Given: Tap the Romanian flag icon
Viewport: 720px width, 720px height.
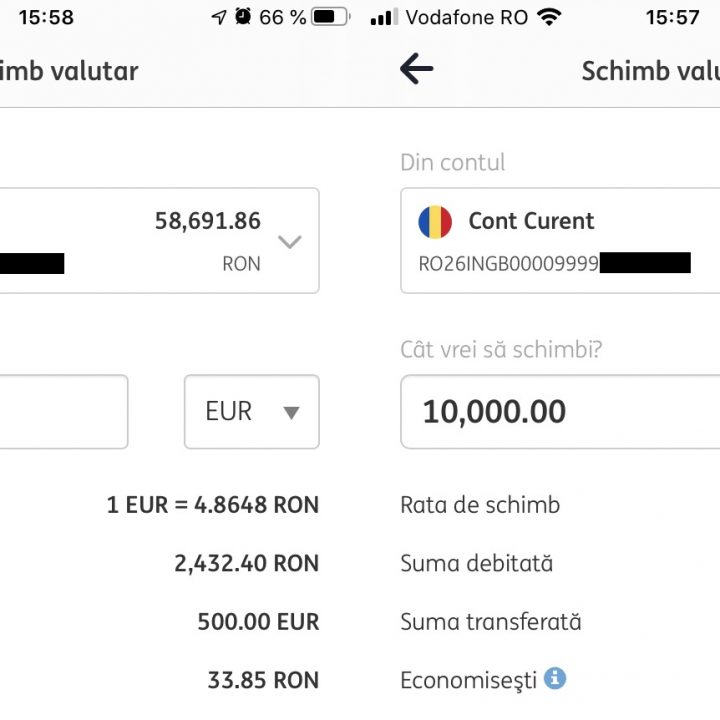Looking at the screenshot, I should (435, 222).
